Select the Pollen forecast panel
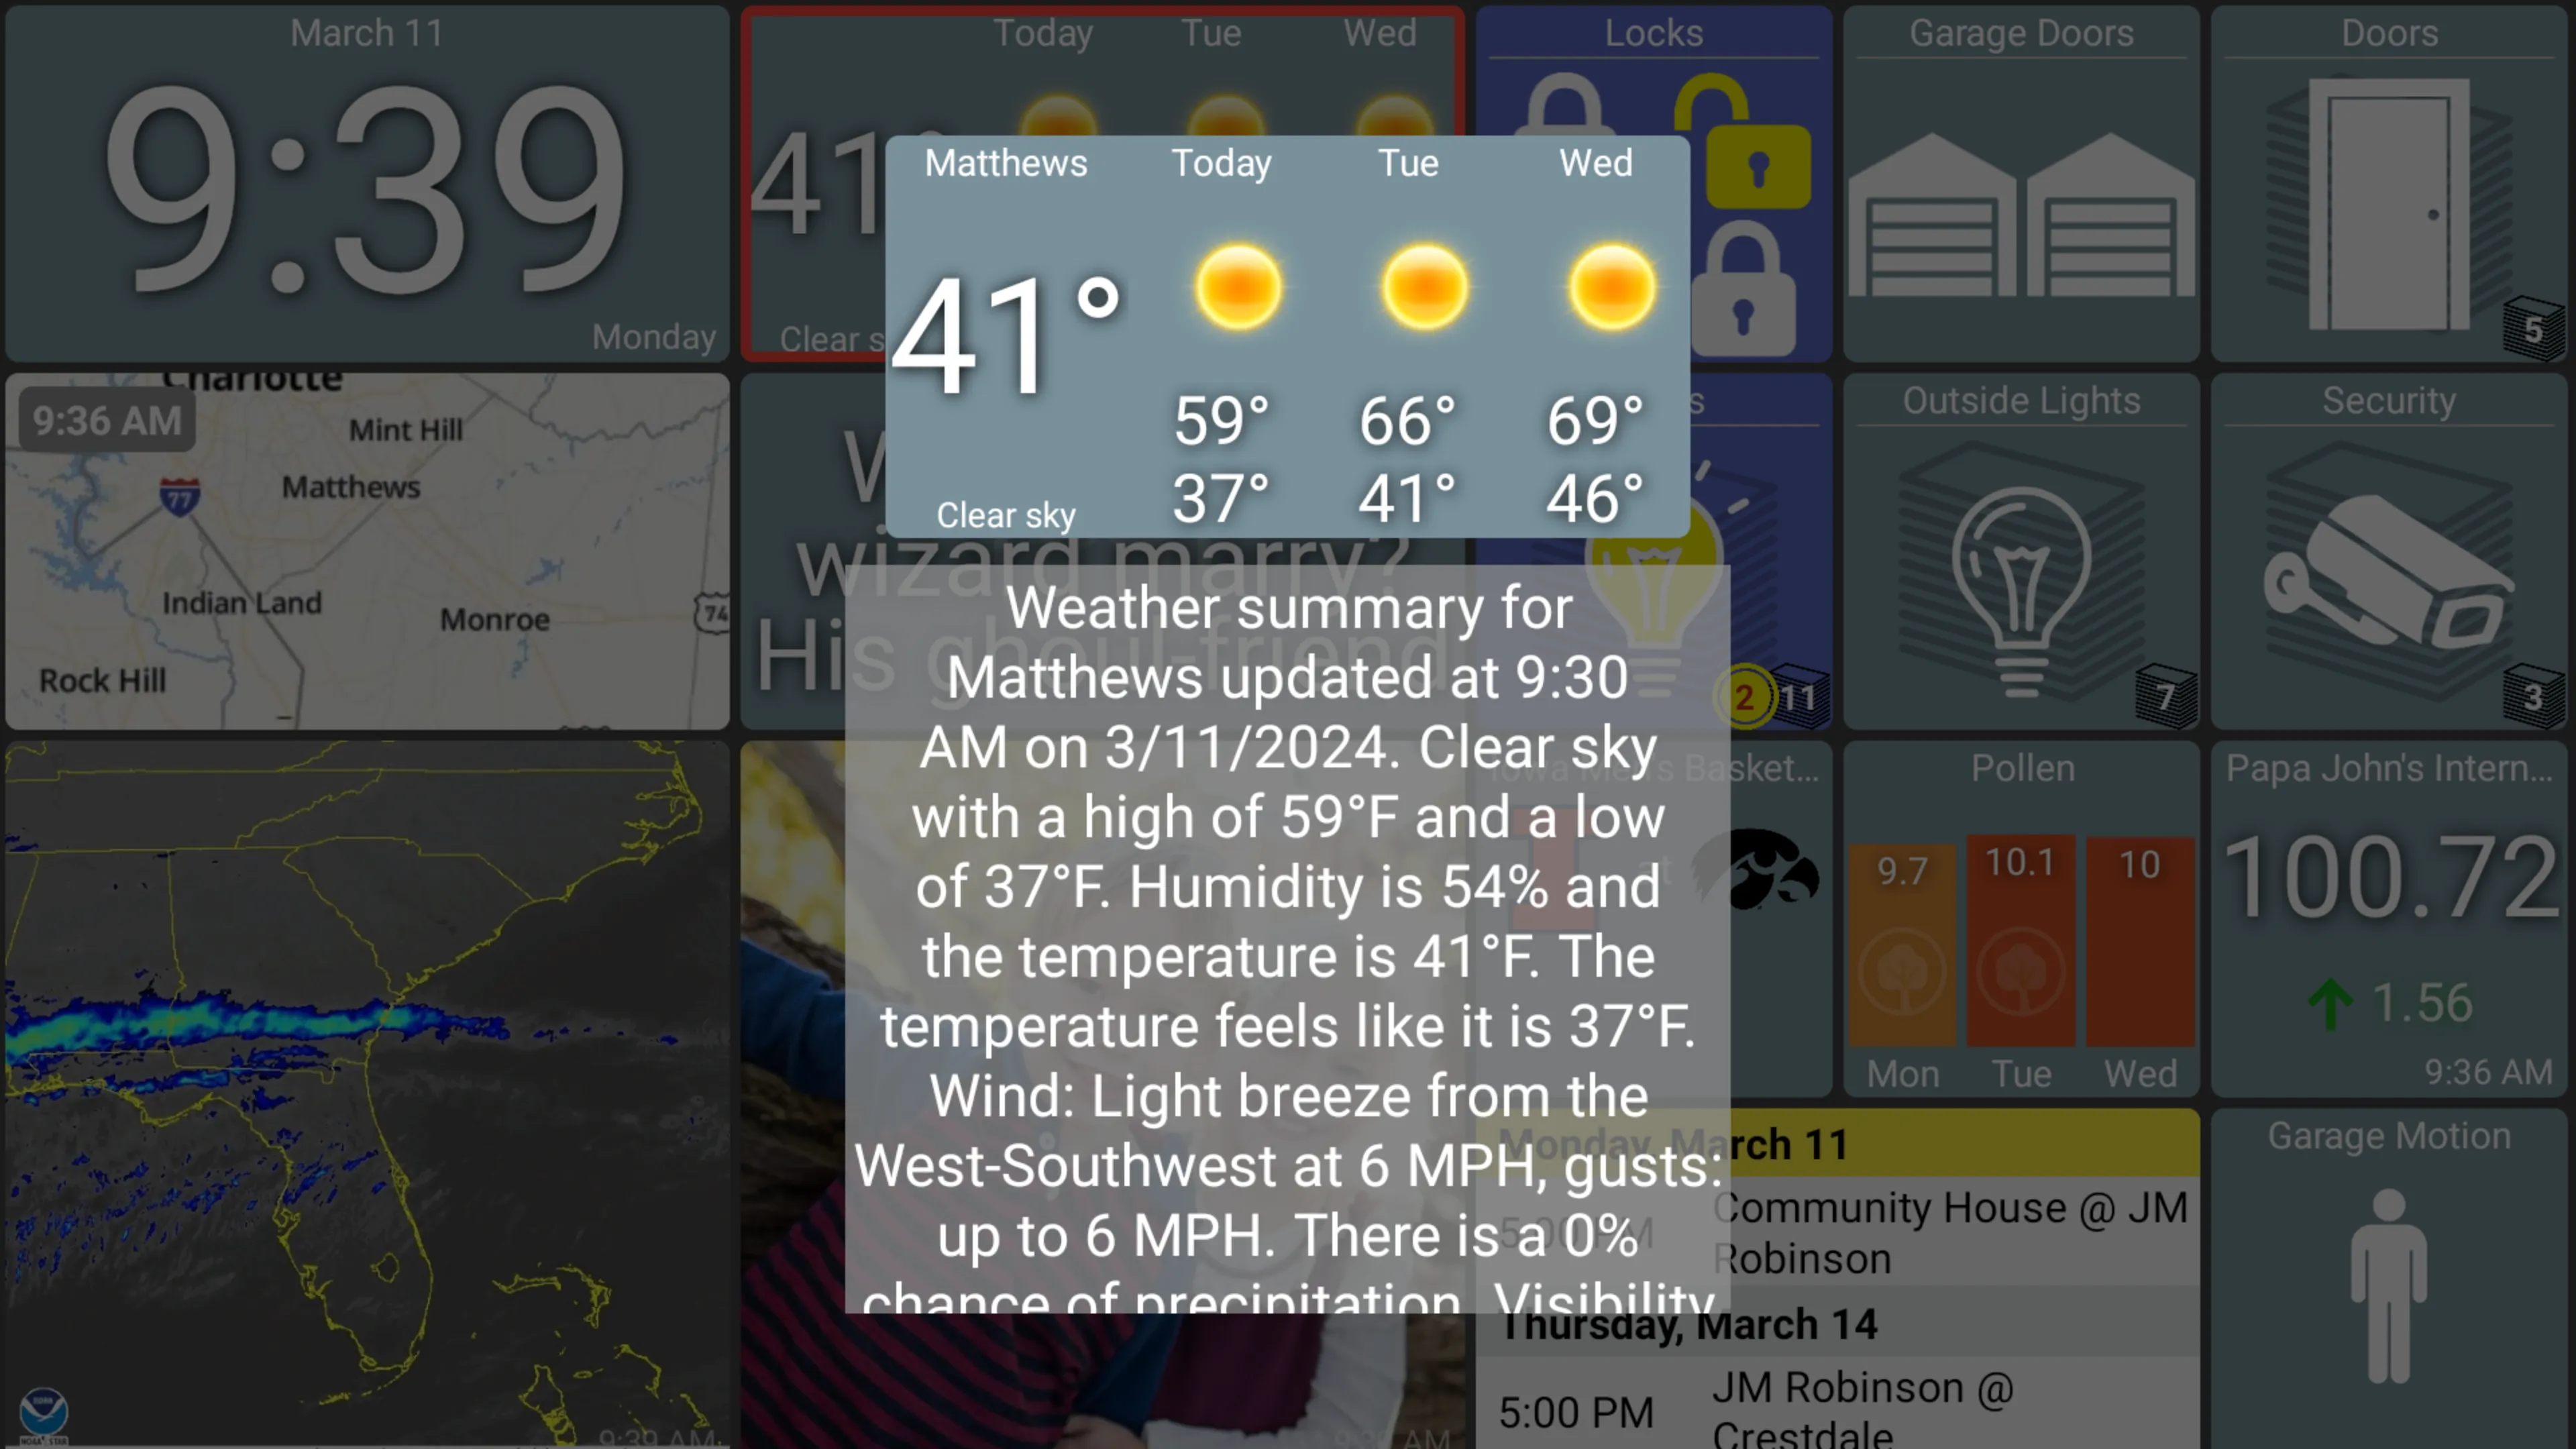 [2023, 920]
